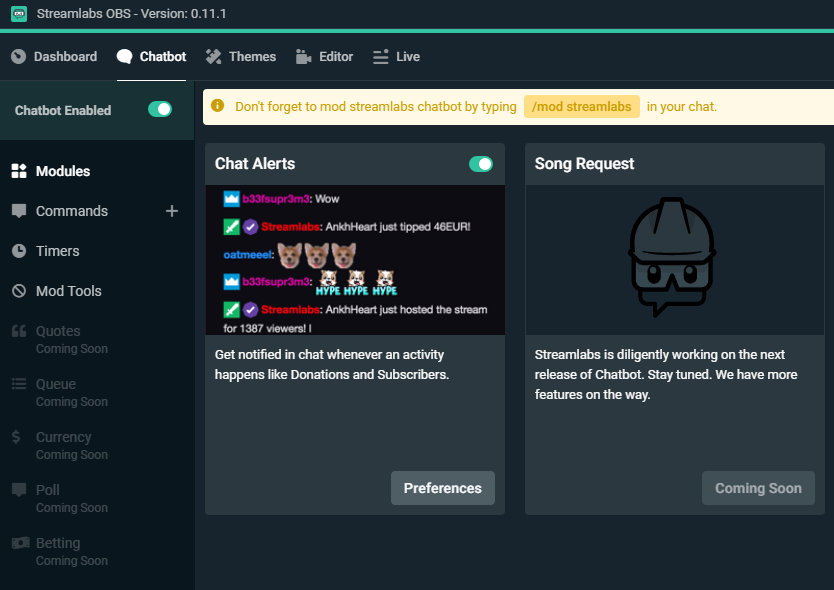
Task: Click the Mod Tools ban icon
Action: tap(19, 291)
